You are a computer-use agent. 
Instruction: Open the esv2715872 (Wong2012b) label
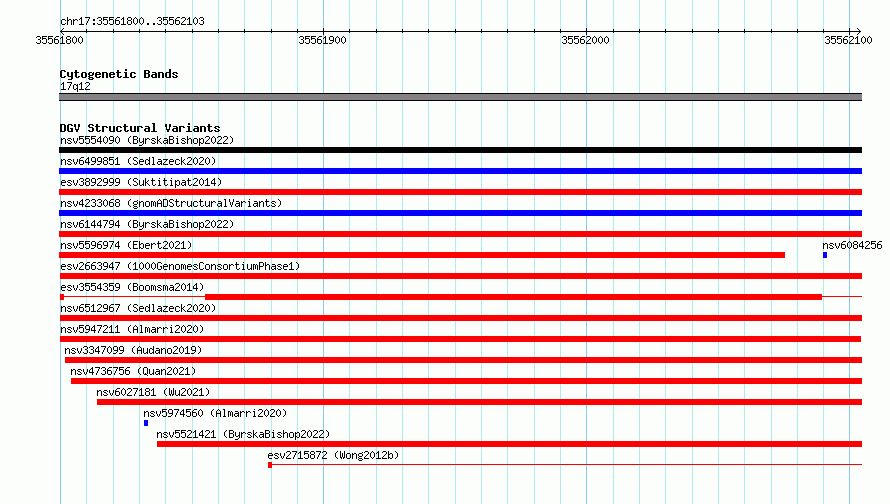click(x=333, y=455)
